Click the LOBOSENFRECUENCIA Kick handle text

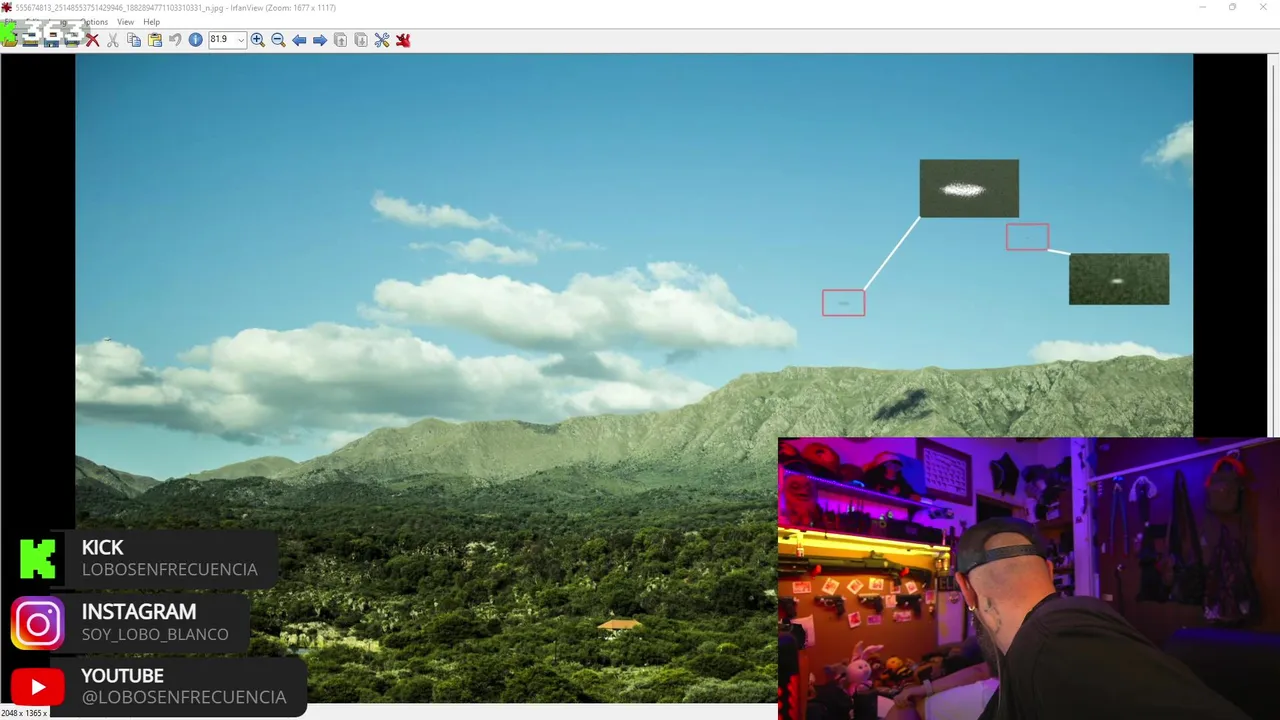[170, 569]
